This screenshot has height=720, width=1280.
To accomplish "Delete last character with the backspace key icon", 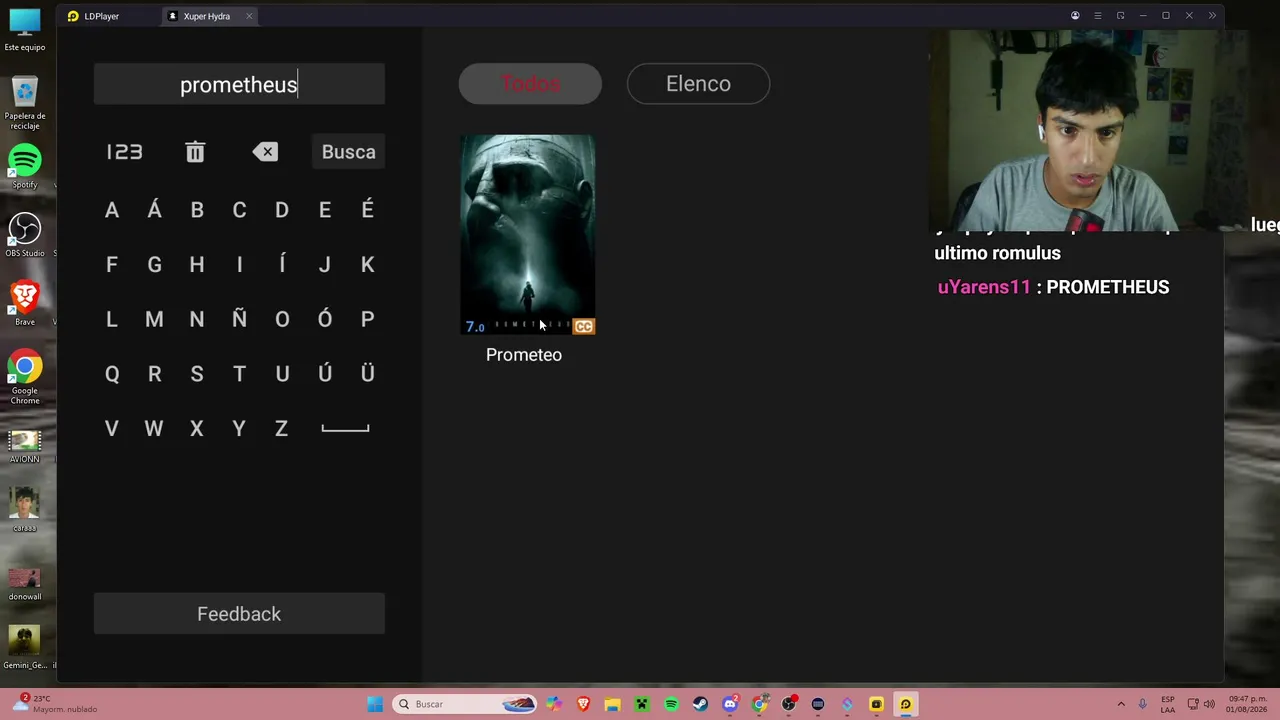I will coord(265,152).
